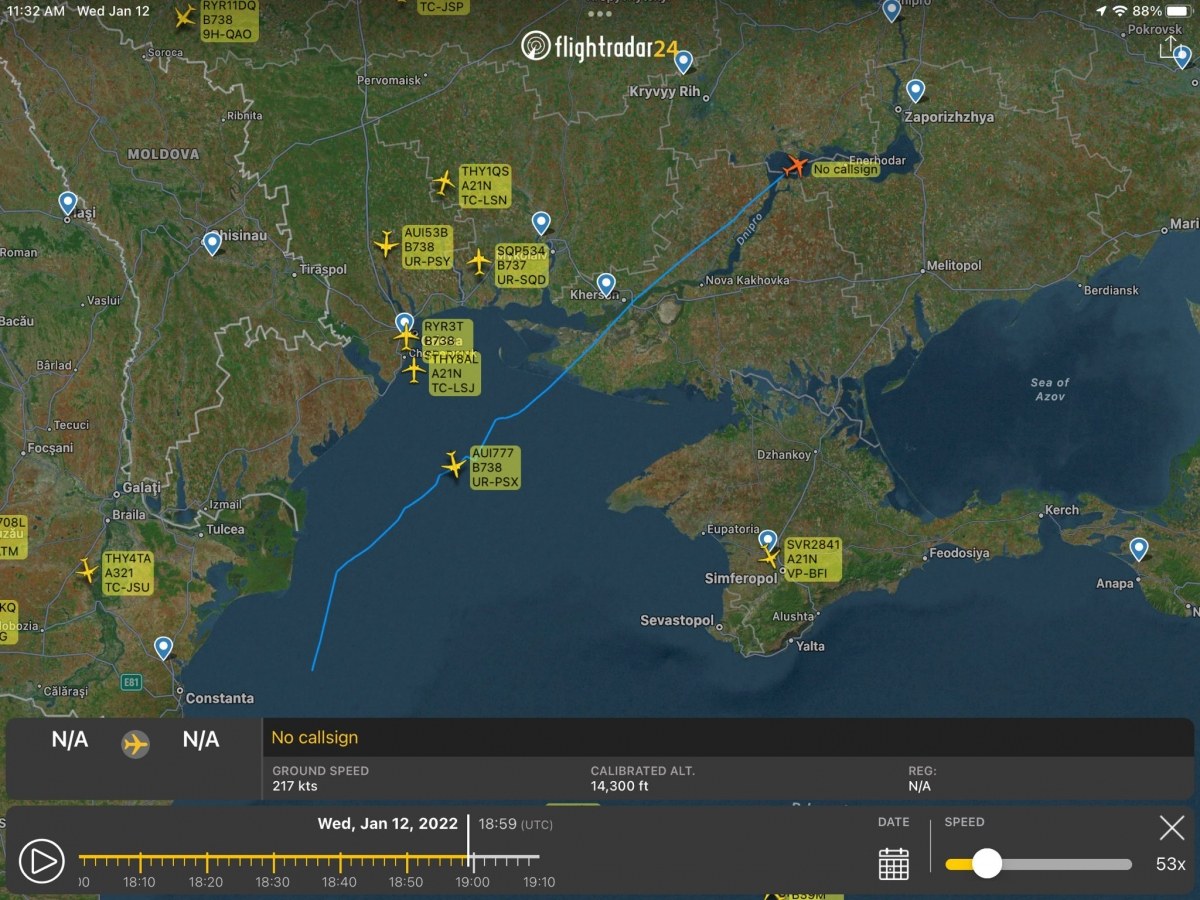The height and width of the screenshot is (900, 1200).
Task: Close the playback panel with X
Action: (x=1171, y=828)
